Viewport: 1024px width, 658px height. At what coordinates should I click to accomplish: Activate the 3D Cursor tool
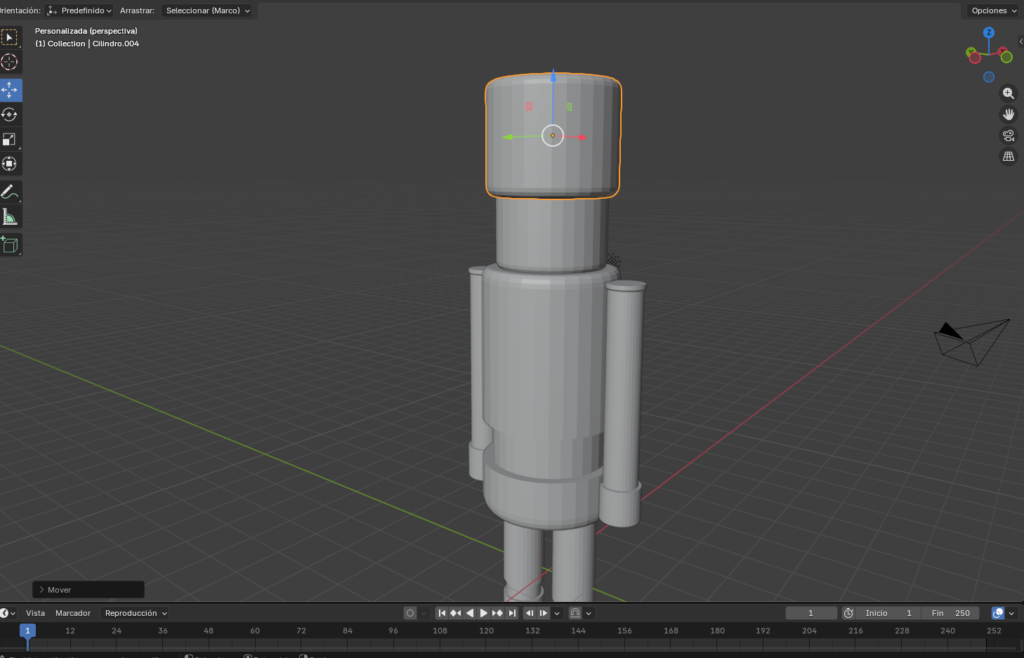coord(10,62)
